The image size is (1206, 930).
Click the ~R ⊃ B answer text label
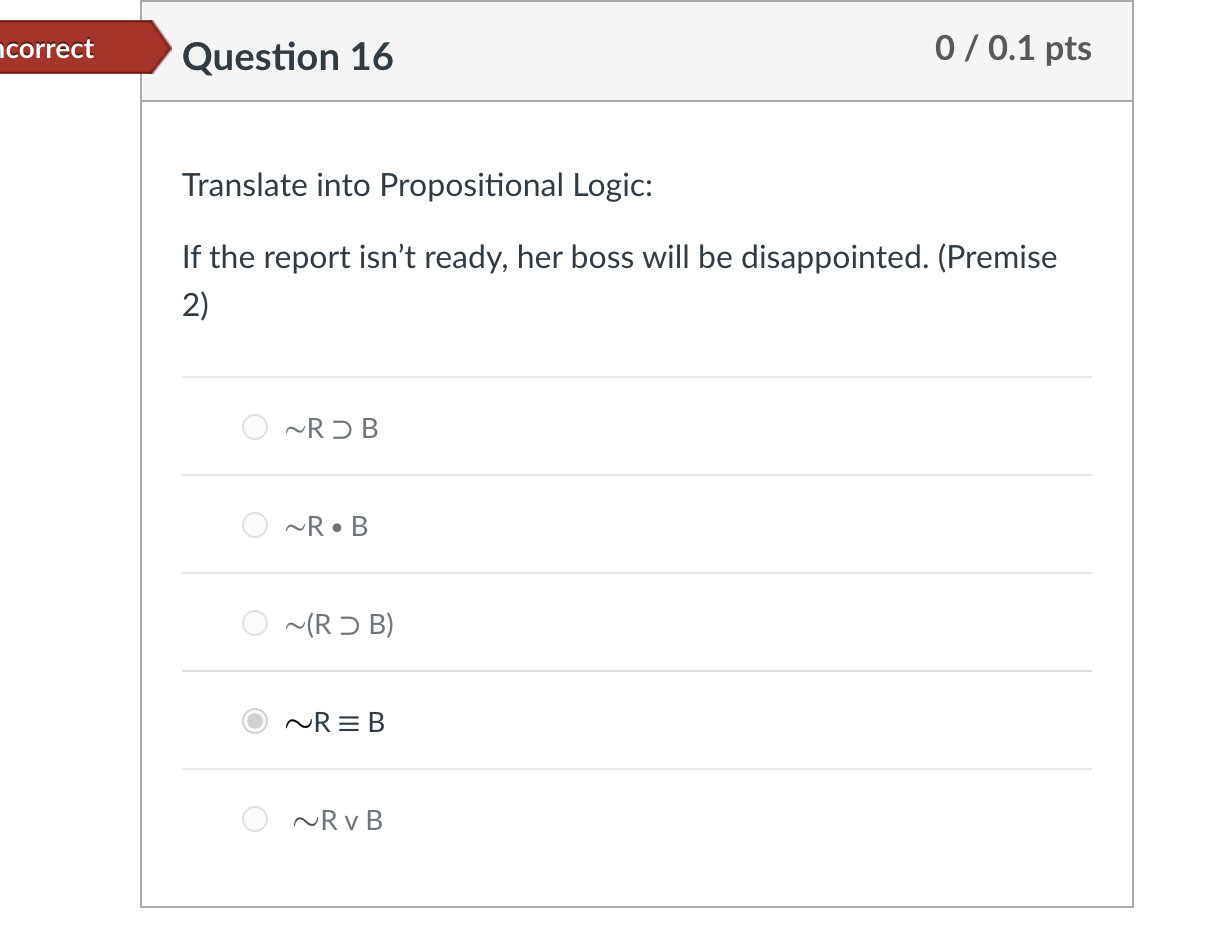coord(331,427)
